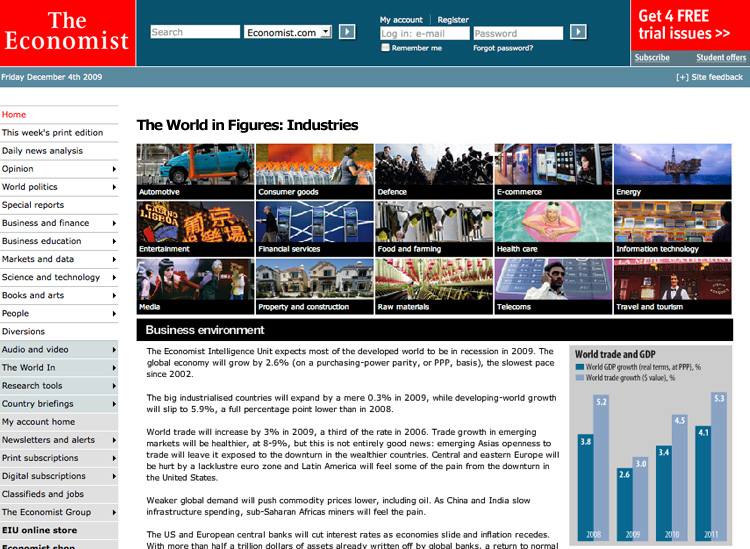Expand Science and technology submenu arrow

[114, 277]
